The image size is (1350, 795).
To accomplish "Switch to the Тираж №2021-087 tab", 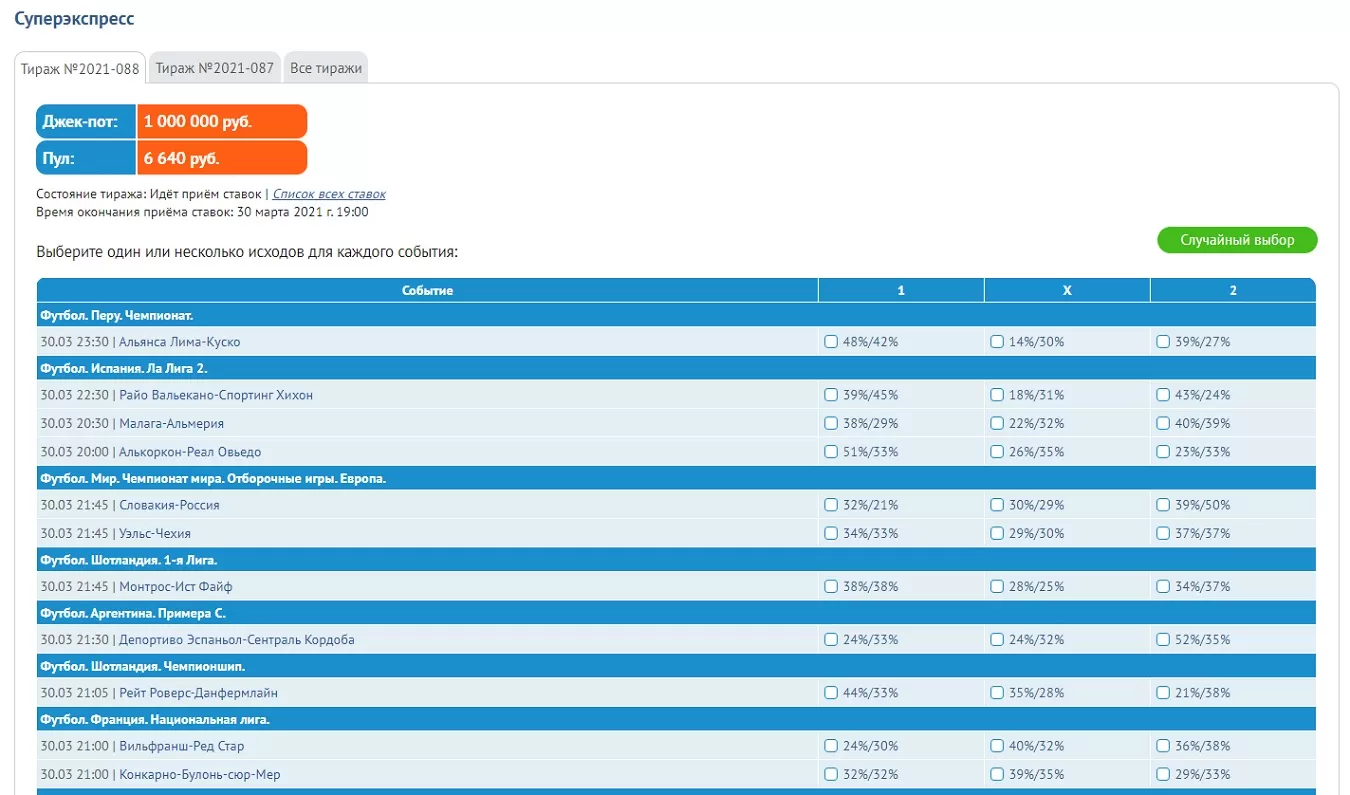I will (214, 69).
